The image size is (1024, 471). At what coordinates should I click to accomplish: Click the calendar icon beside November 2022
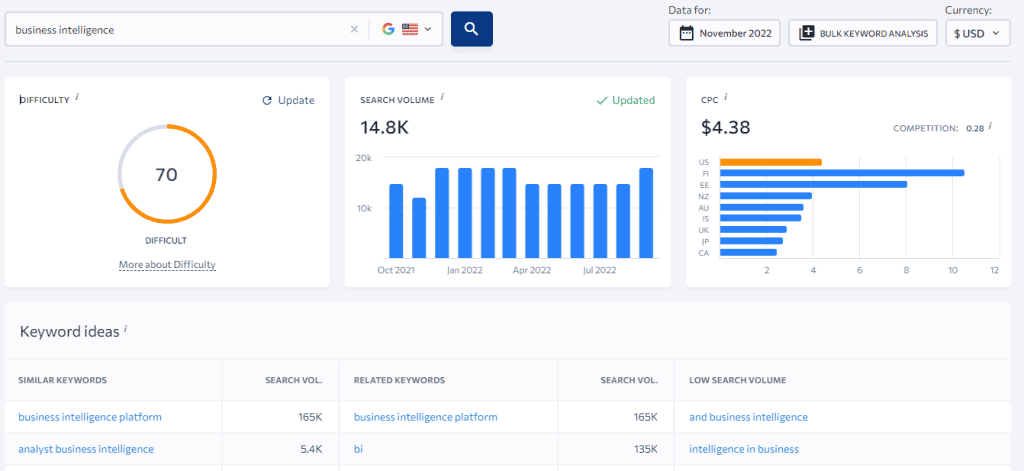click(x=686, y=33)
